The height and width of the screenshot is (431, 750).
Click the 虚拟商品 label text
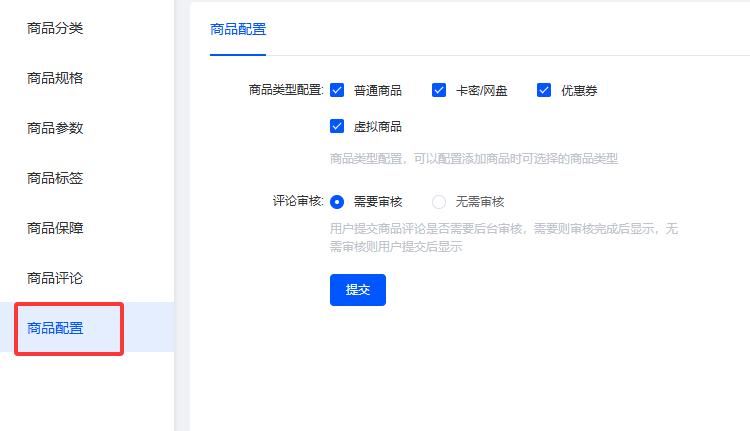[378, 127]
